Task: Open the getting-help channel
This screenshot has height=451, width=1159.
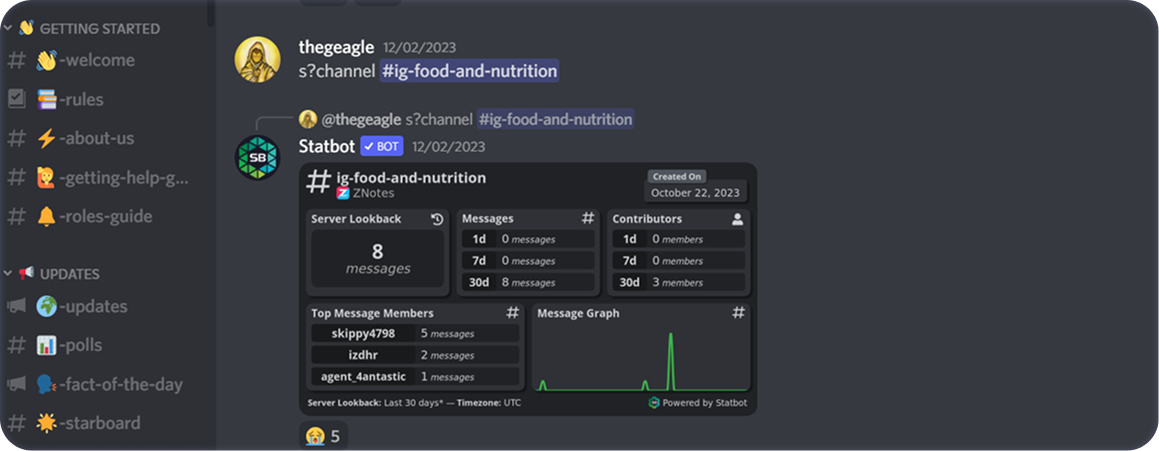Action: click(x=120, y=178)
